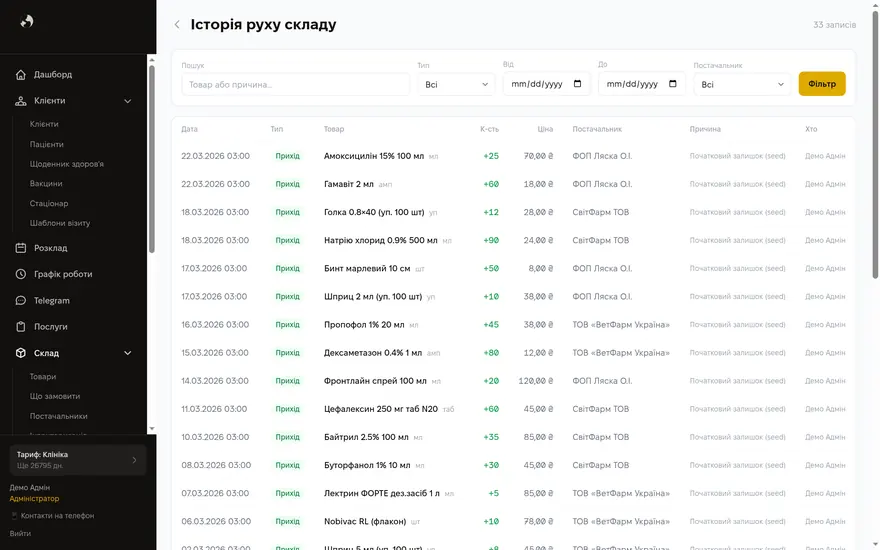Open Що замовити submenu item
Image resolution: width=880 pixels, height=550 pixels.
coord(55,396)
